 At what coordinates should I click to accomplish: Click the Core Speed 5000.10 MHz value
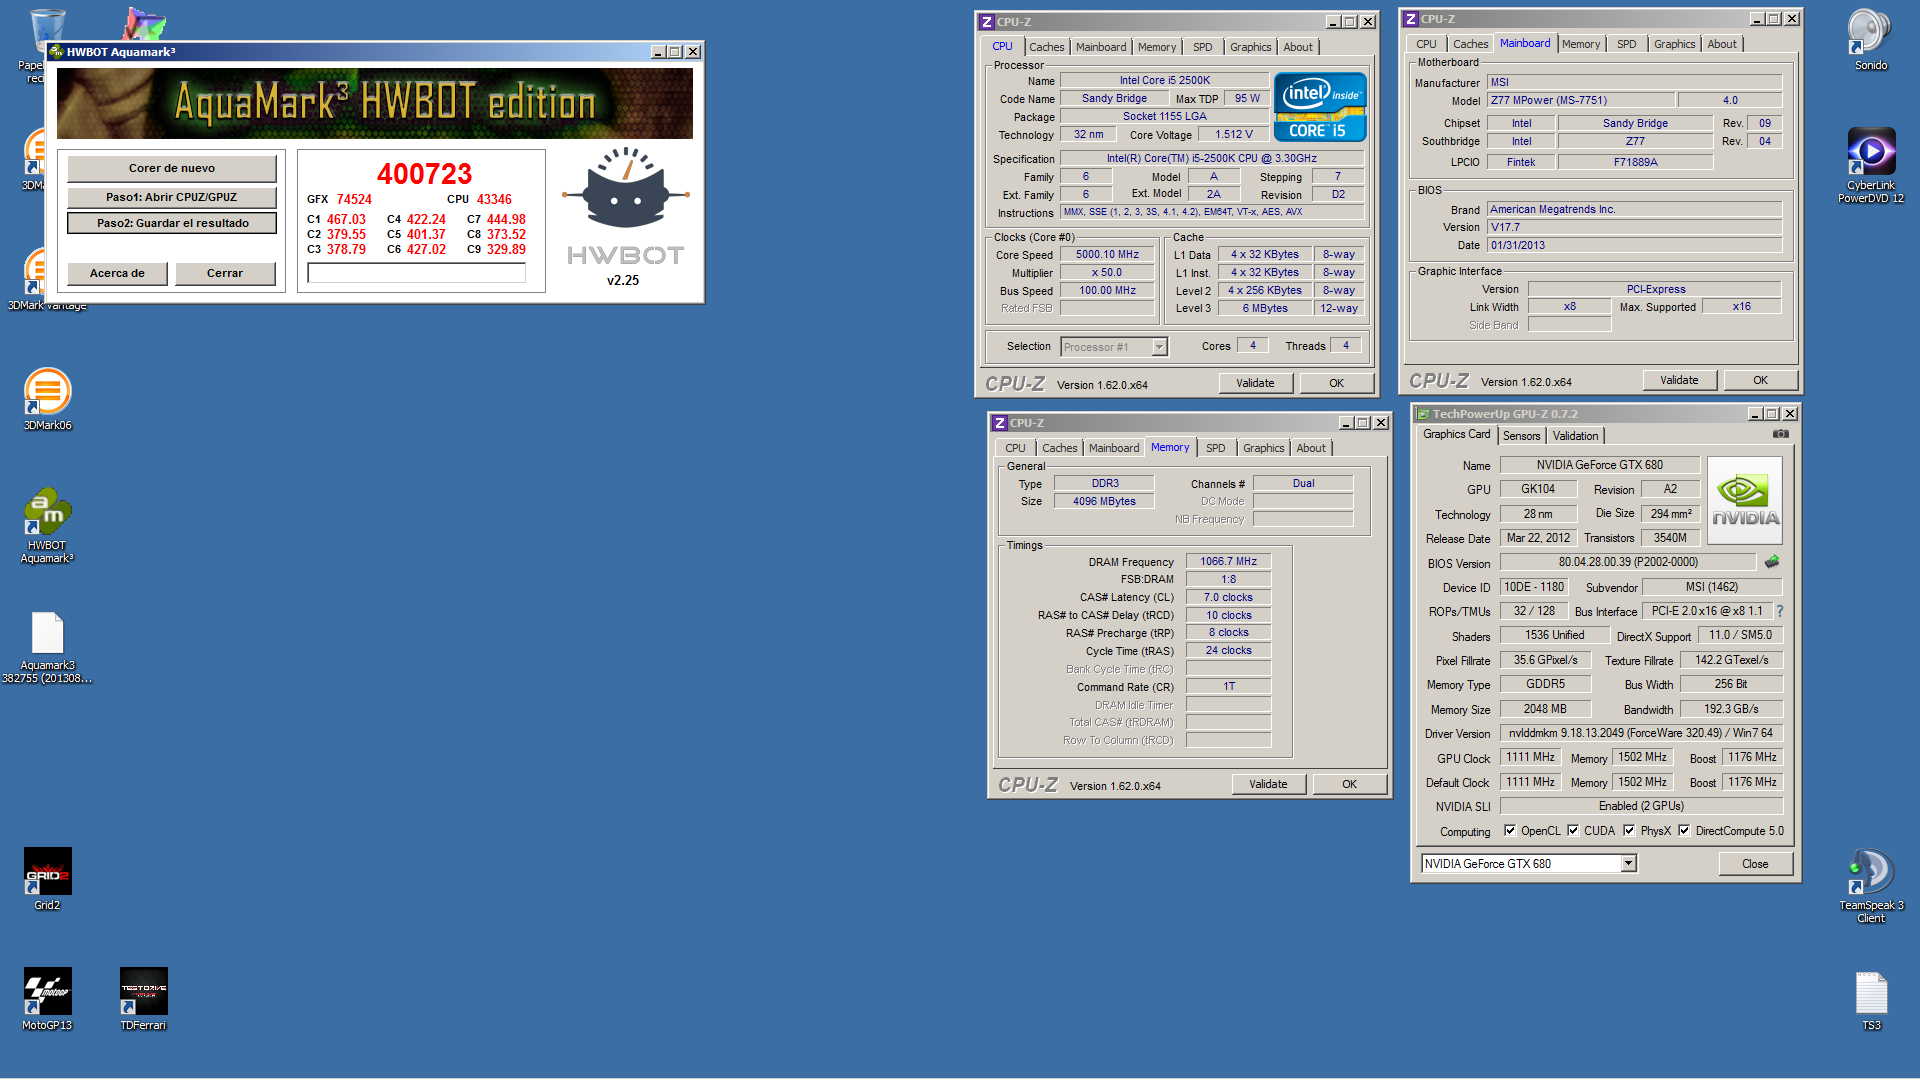click(x=1107, y=255)
